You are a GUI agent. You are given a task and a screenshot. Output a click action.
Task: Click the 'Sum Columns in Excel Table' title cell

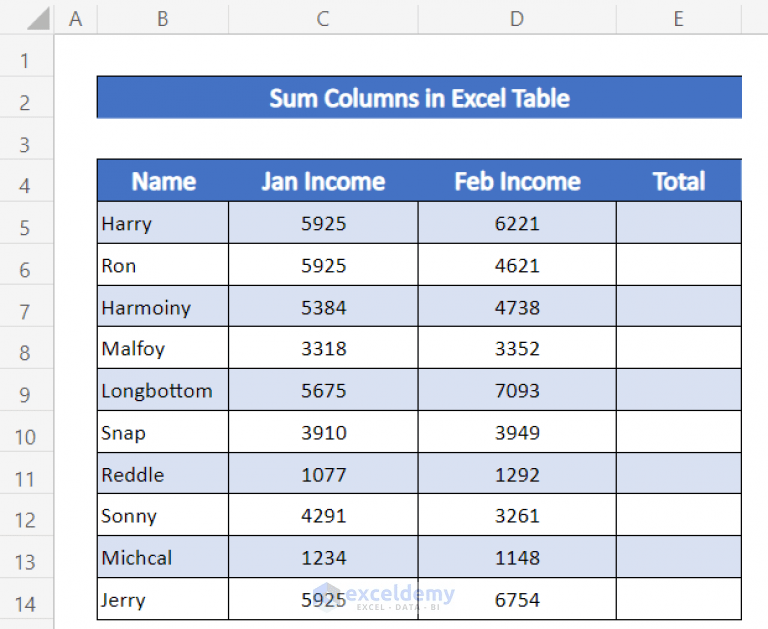(419, 97)
